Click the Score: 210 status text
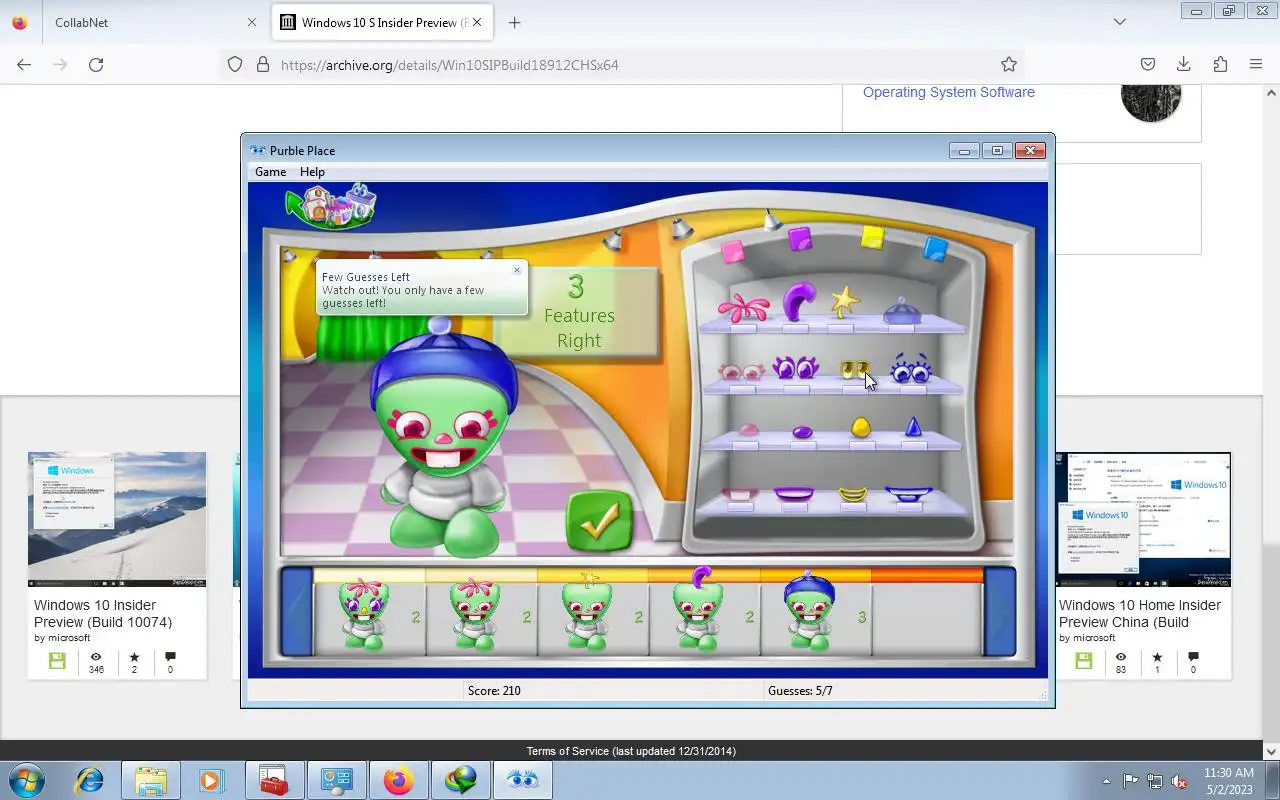The width and height of the screenshot is (1280, 800). point(494,691)
